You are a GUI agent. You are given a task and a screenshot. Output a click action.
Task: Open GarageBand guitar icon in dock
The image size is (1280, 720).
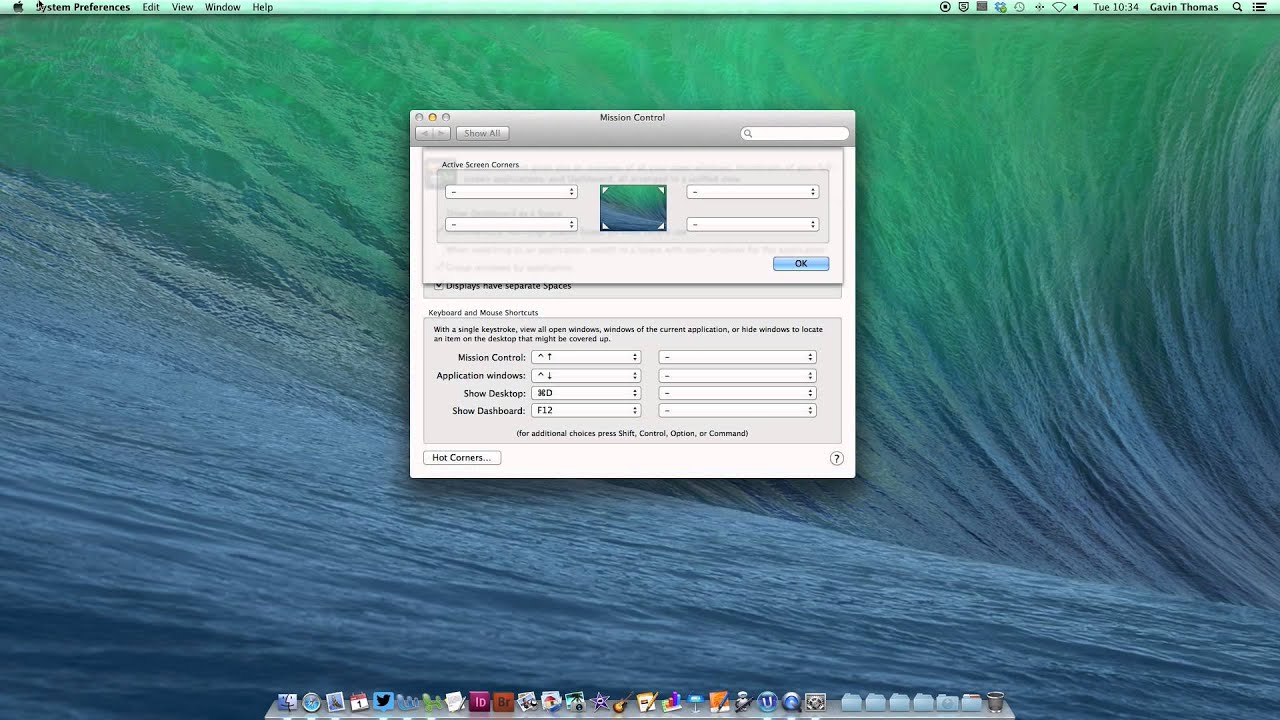click(623, 702)
